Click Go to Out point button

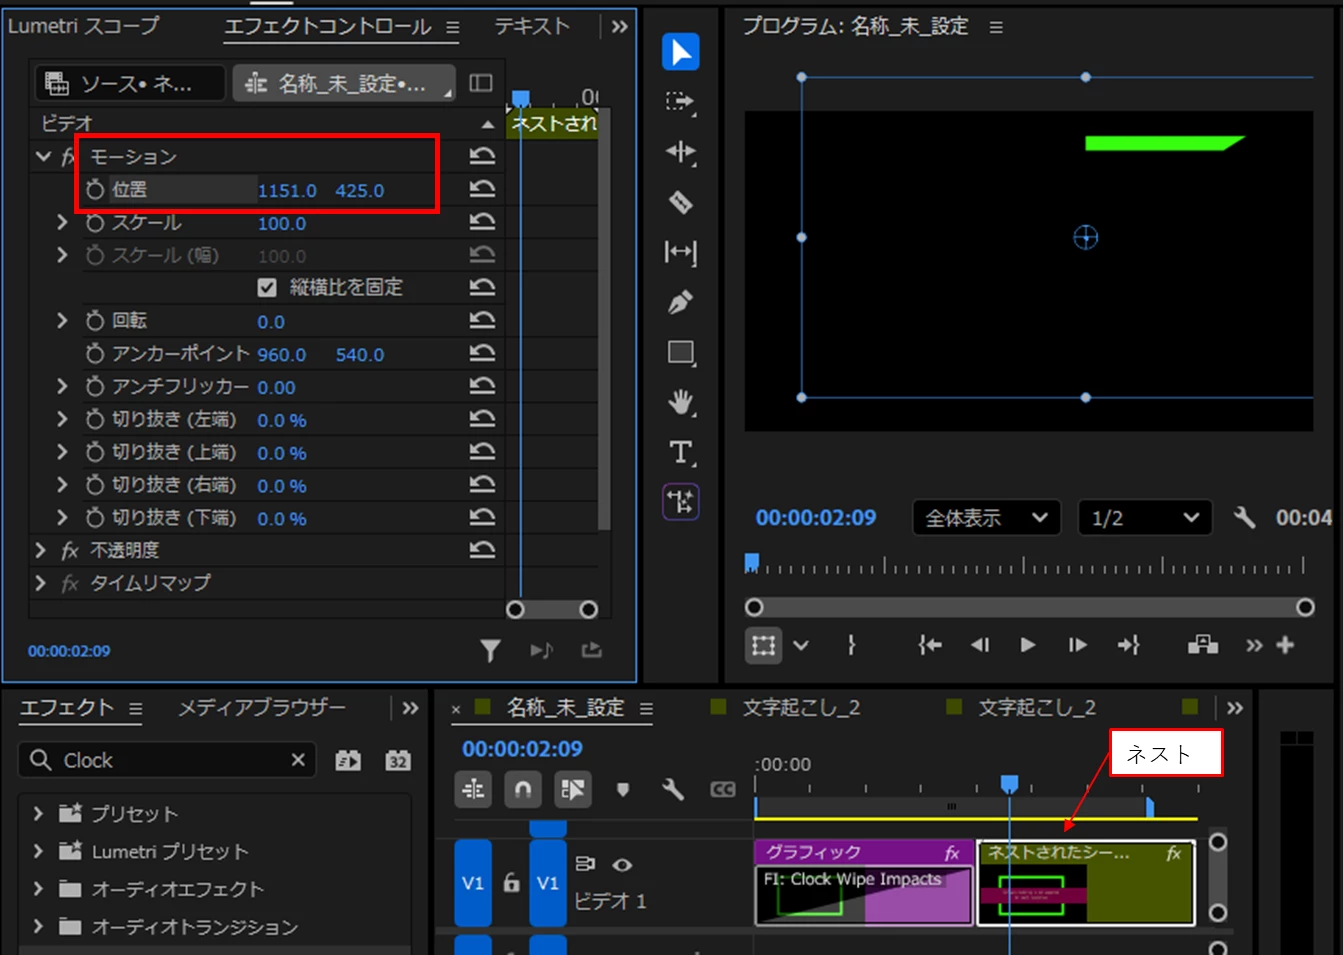tap(1129, 645)
